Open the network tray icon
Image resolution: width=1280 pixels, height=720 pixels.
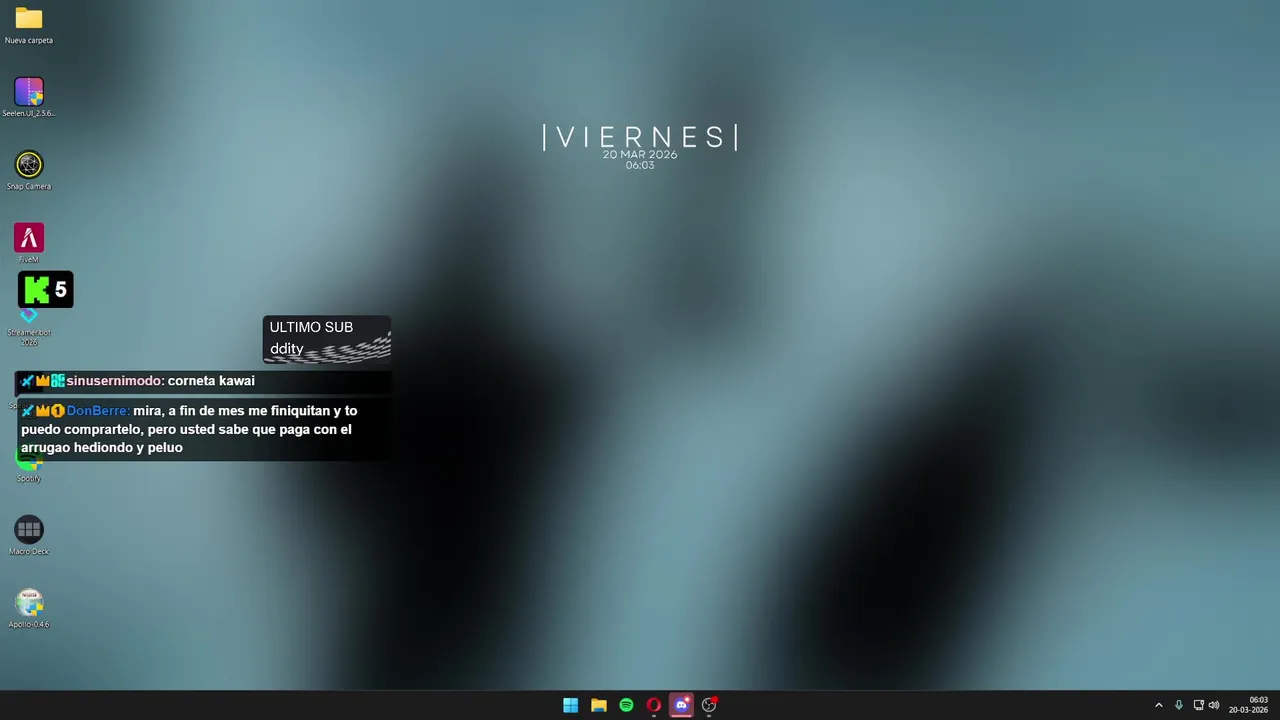coord(1198,705)
